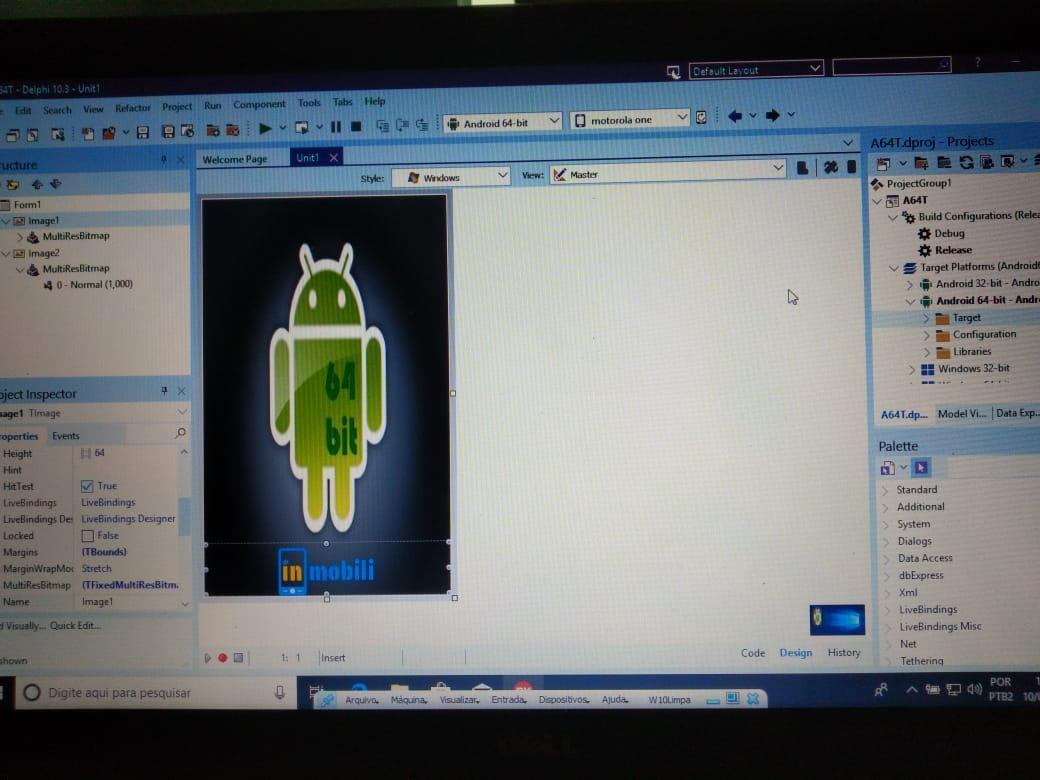1040x780 pixels.
Task: Open the Component menu
Action: 259,104
